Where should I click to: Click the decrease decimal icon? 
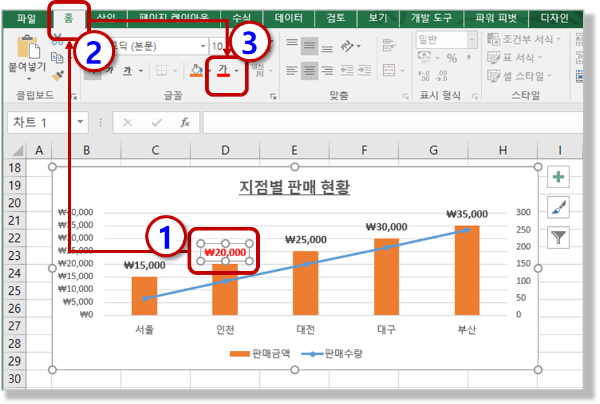coord(442,76)
